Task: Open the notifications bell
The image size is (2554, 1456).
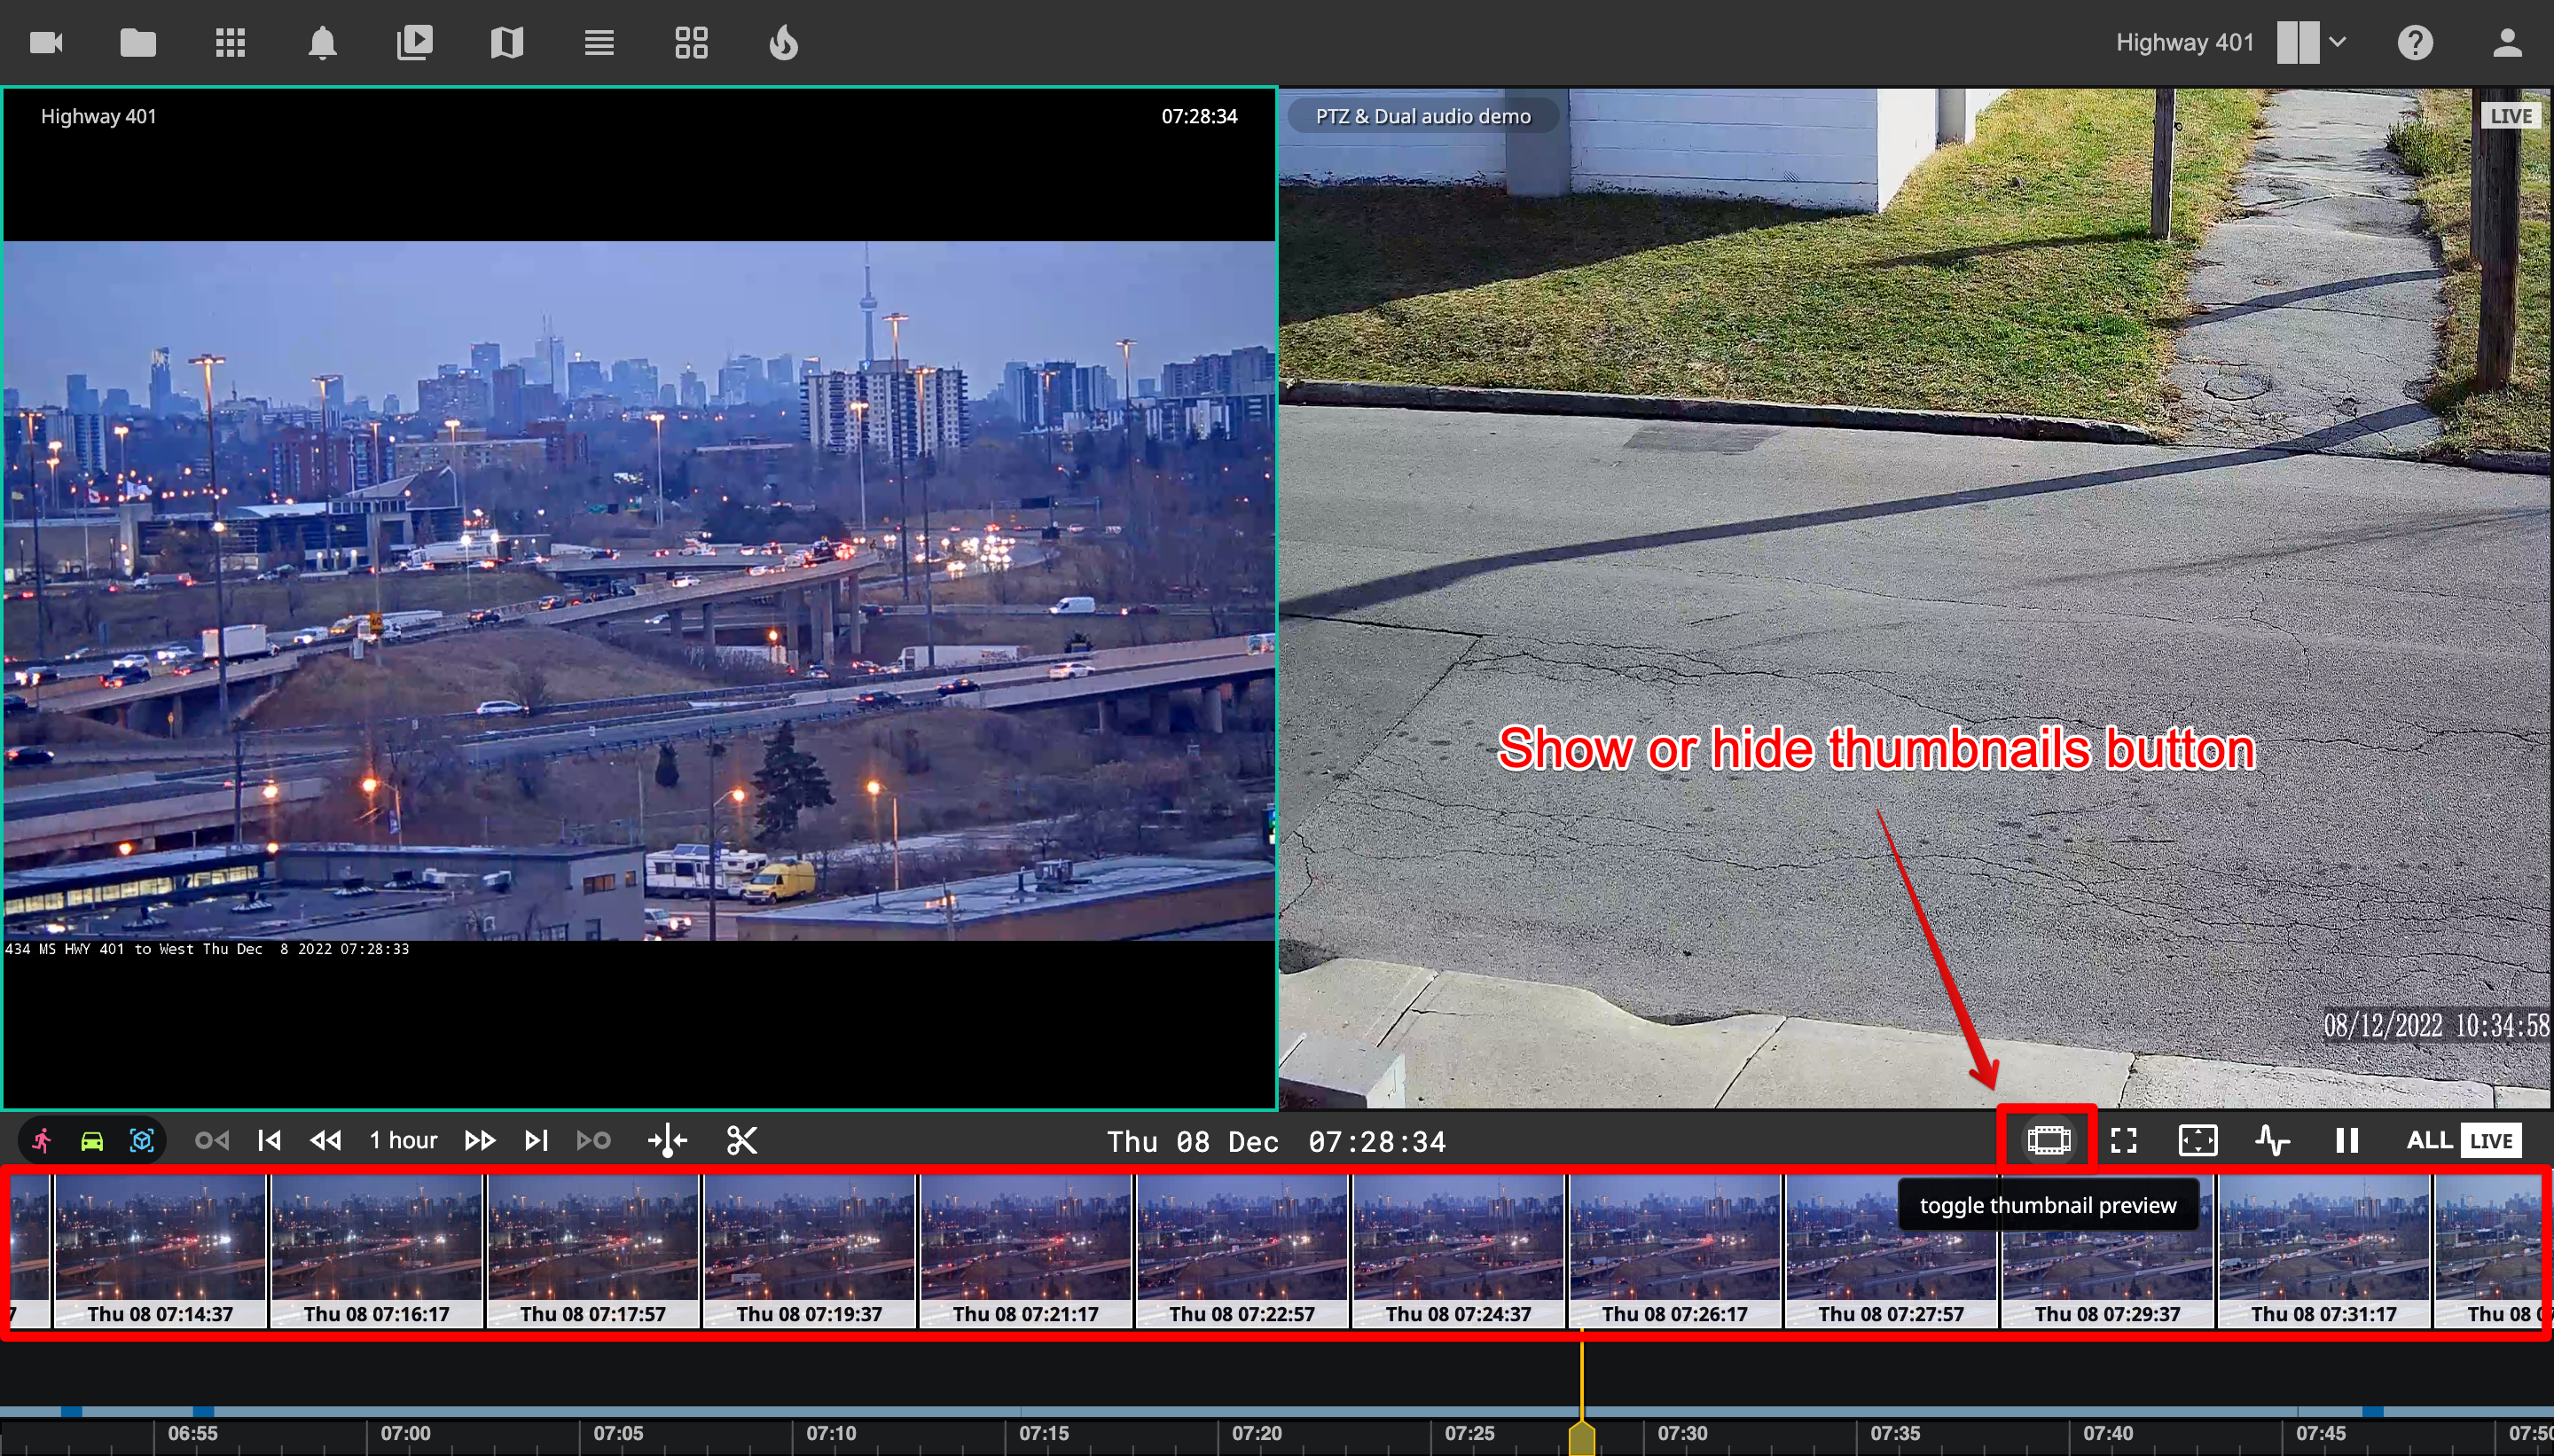Action: 322,43
